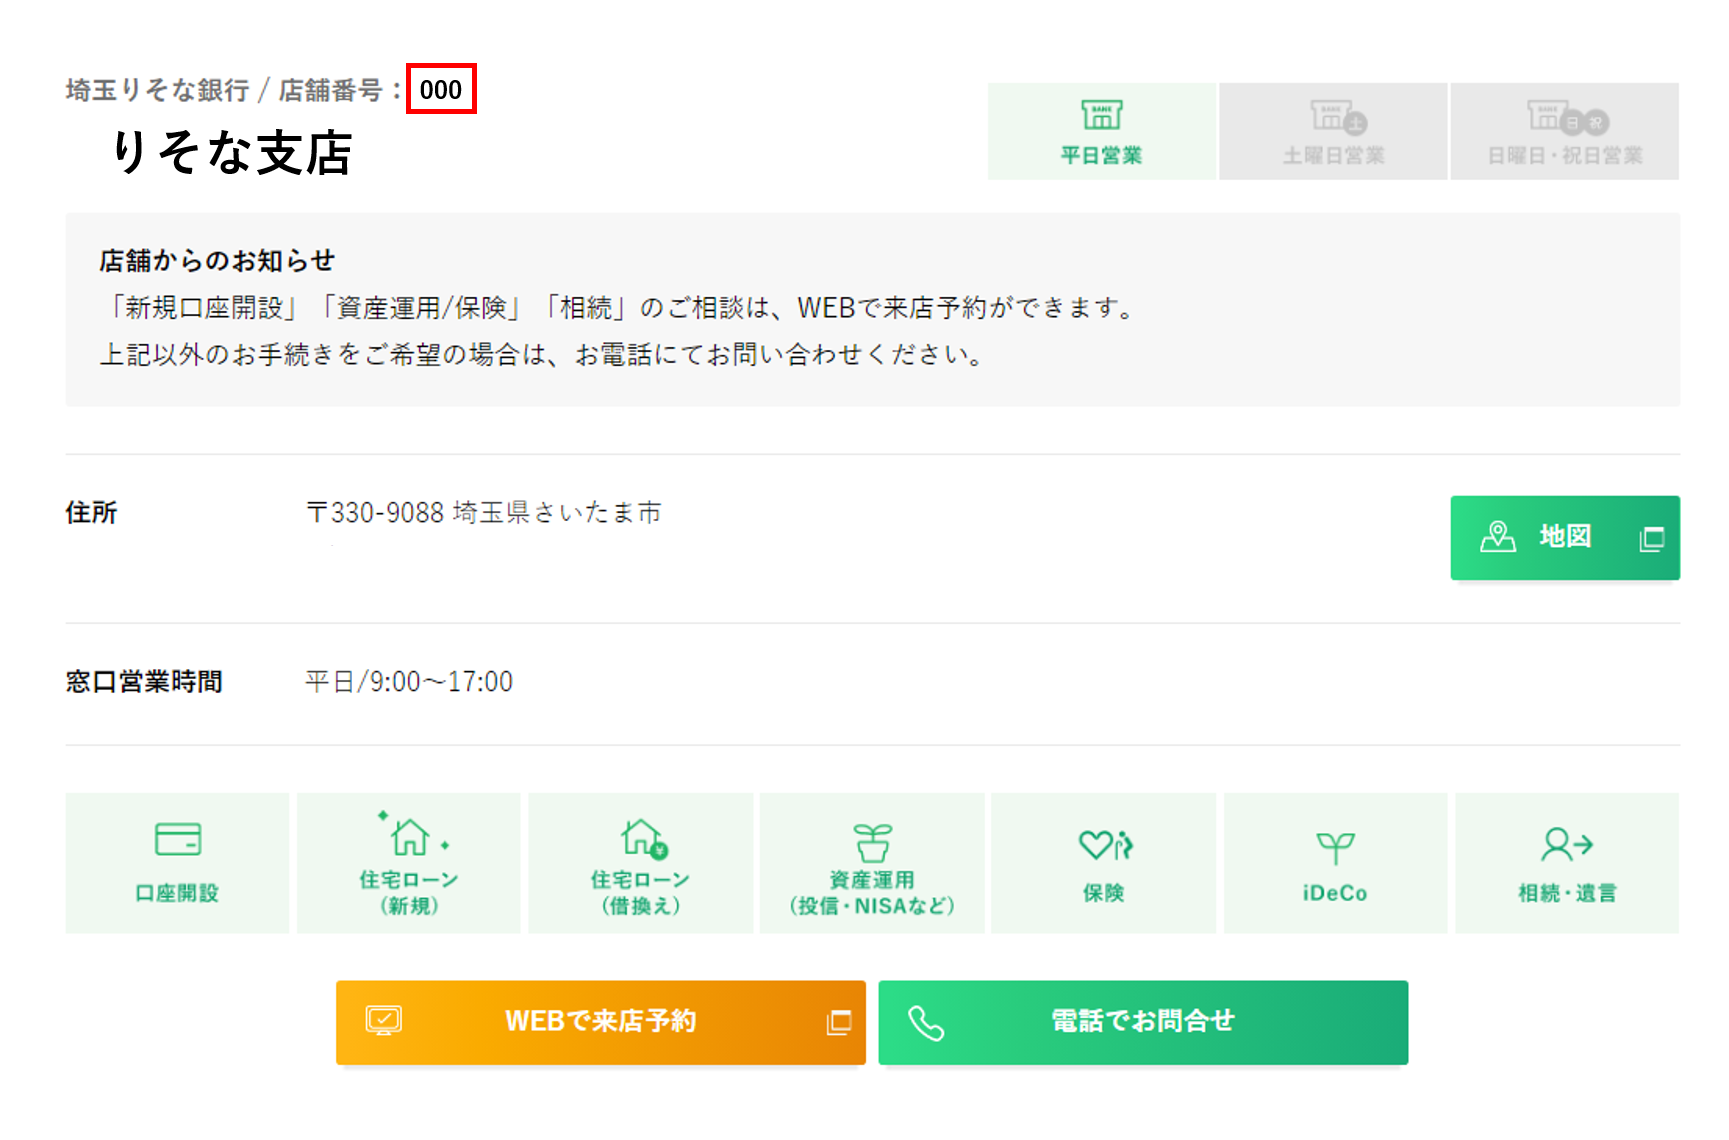Select the 日曜日・祝日営業 holiday hours tab

tap(1564, 132)
